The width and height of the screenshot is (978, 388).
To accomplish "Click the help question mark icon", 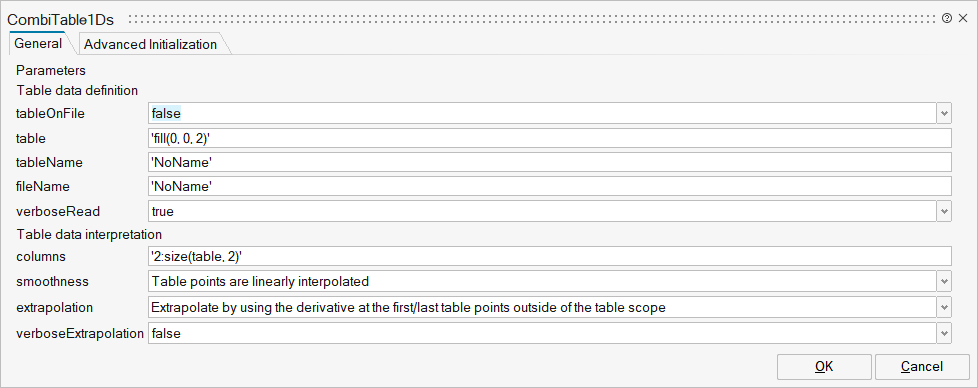I will [x=947, y=19].
